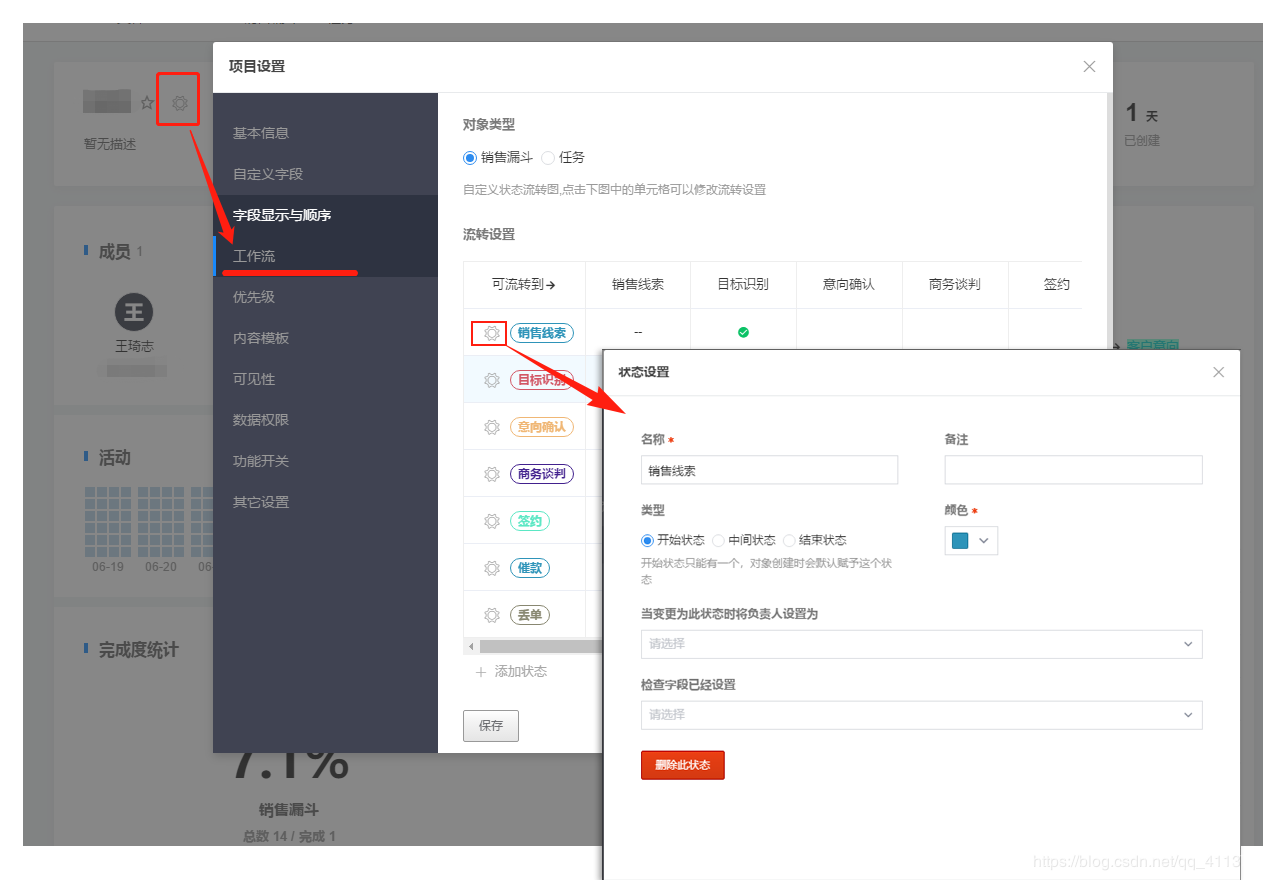Open the 意向确认 status gear settings
The width and height of the screenshot is (1286, 880).
point(491,426)
